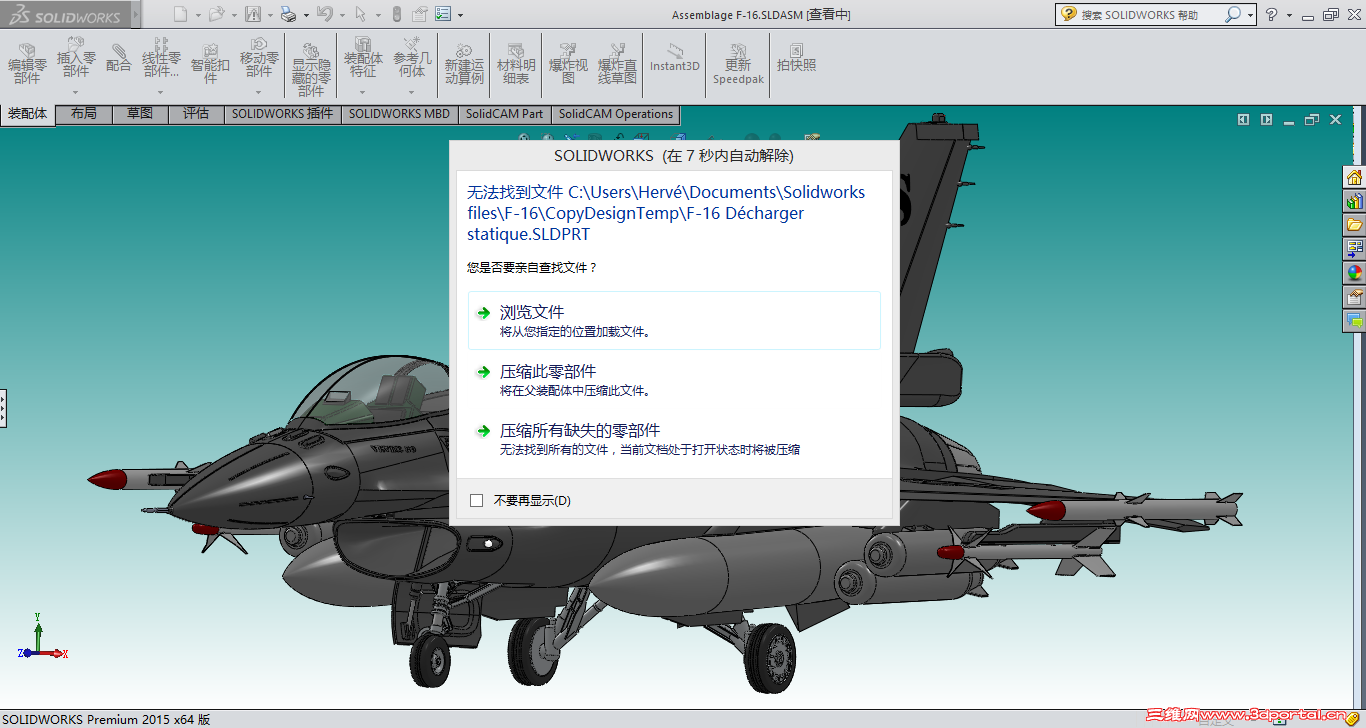
Task: Expand the left panel flyout handle
Action: click(3, 409)
